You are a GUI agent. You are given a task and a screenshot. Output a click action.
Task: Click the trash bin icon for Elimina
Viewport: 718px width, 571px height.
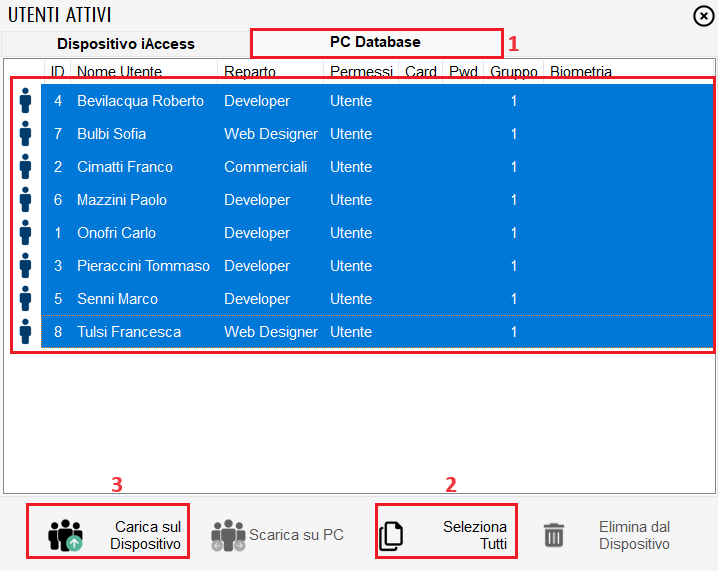click(x=554, y=535)
